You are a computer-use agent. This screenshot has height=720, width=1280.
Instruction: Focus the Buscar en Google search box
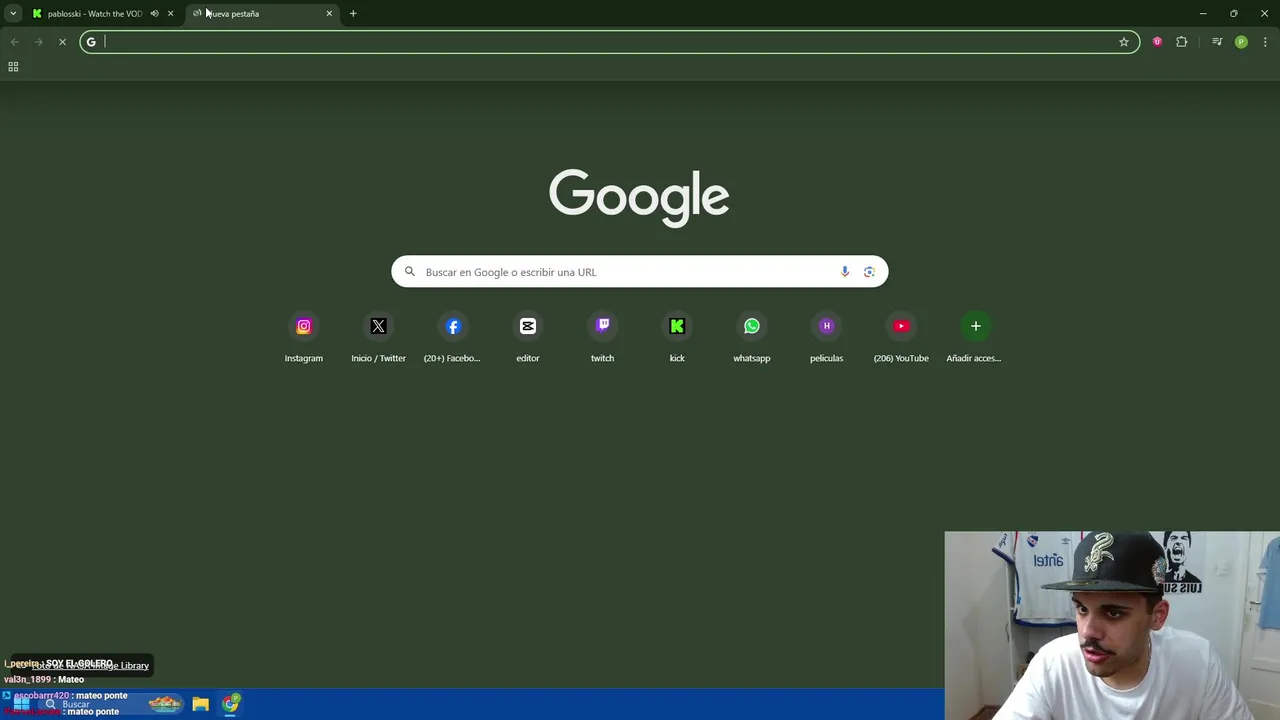coord(640,272)
